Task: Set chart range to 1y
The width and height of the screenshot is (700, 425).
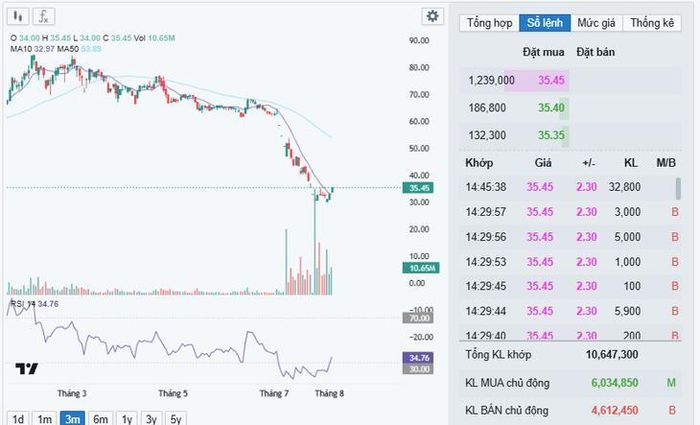Action: 127,419
